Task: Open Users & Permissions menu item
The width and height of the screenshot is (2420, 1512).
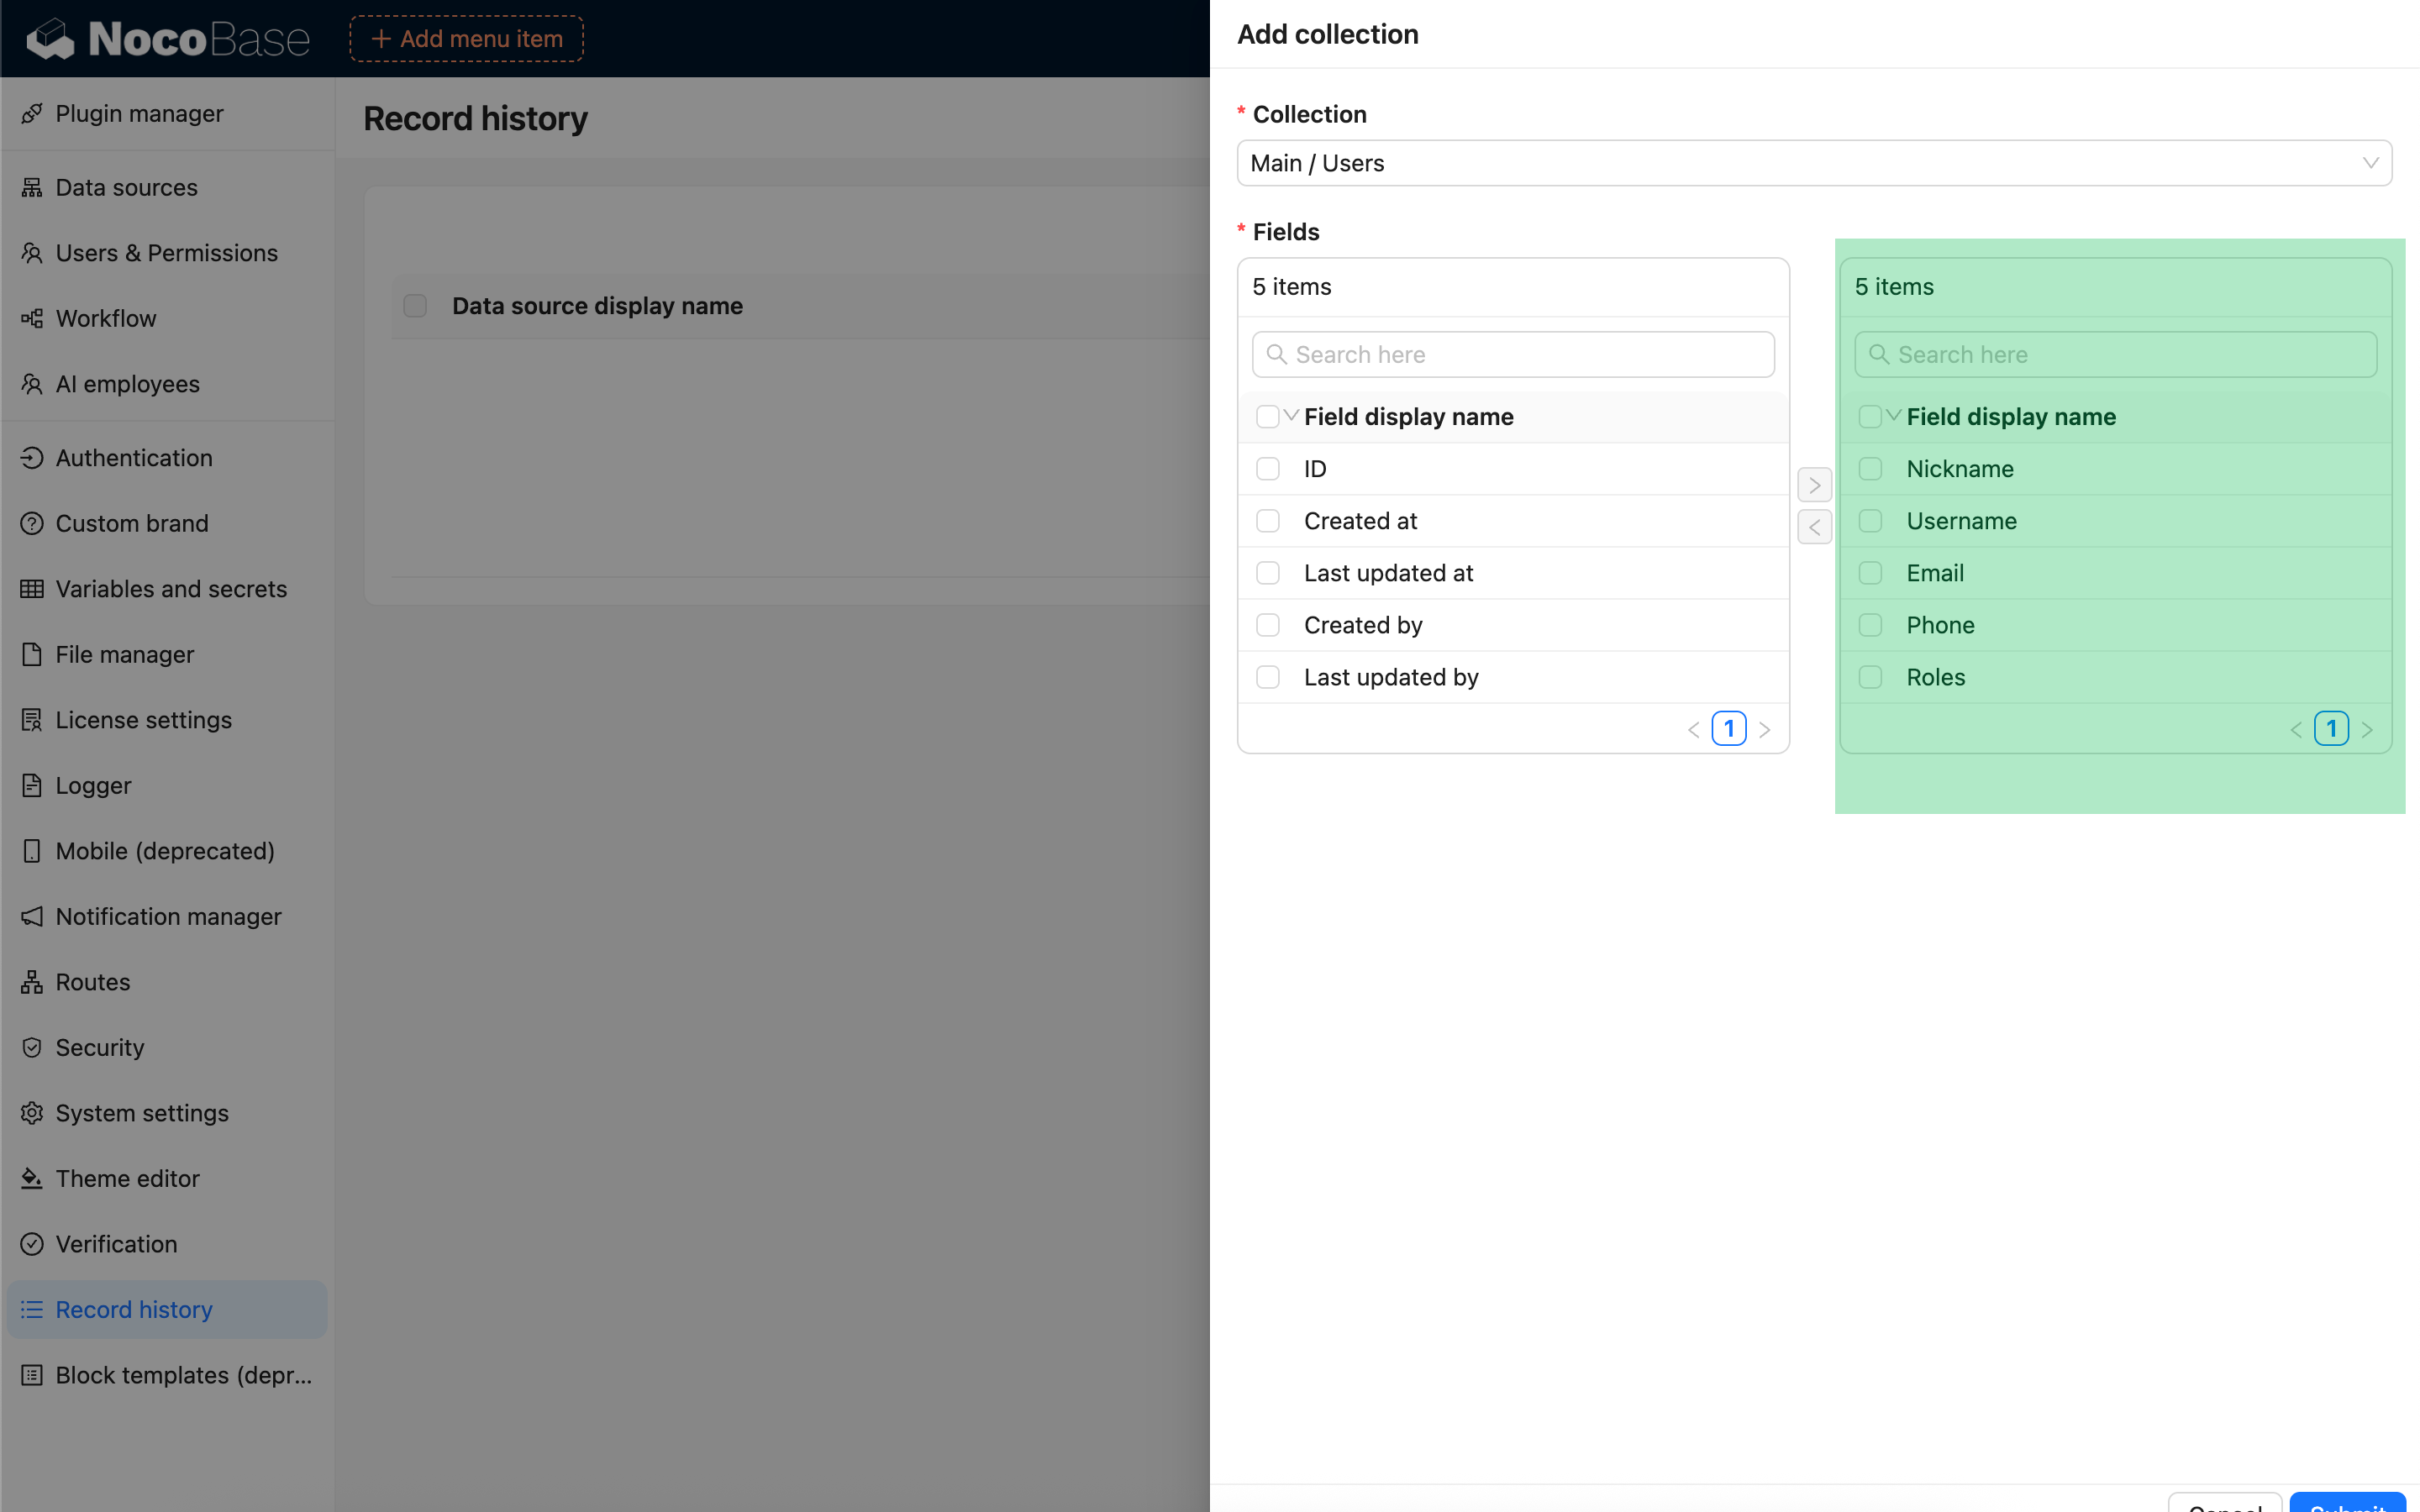Action: 166,253
